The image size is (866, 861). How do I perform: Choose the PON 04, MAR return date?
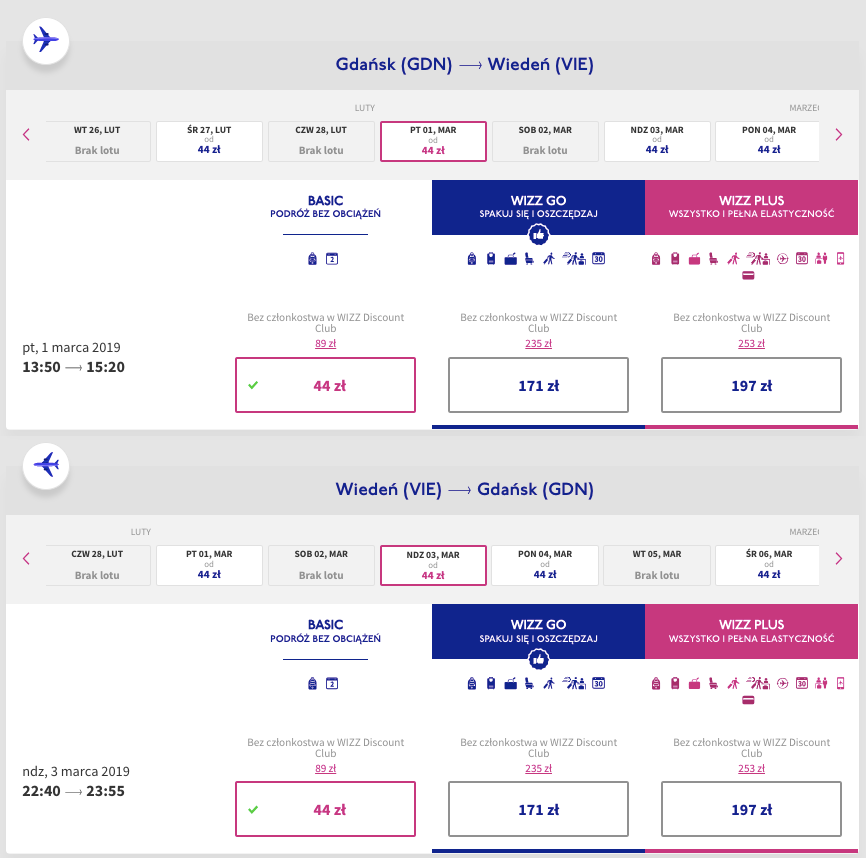point(545,566)
